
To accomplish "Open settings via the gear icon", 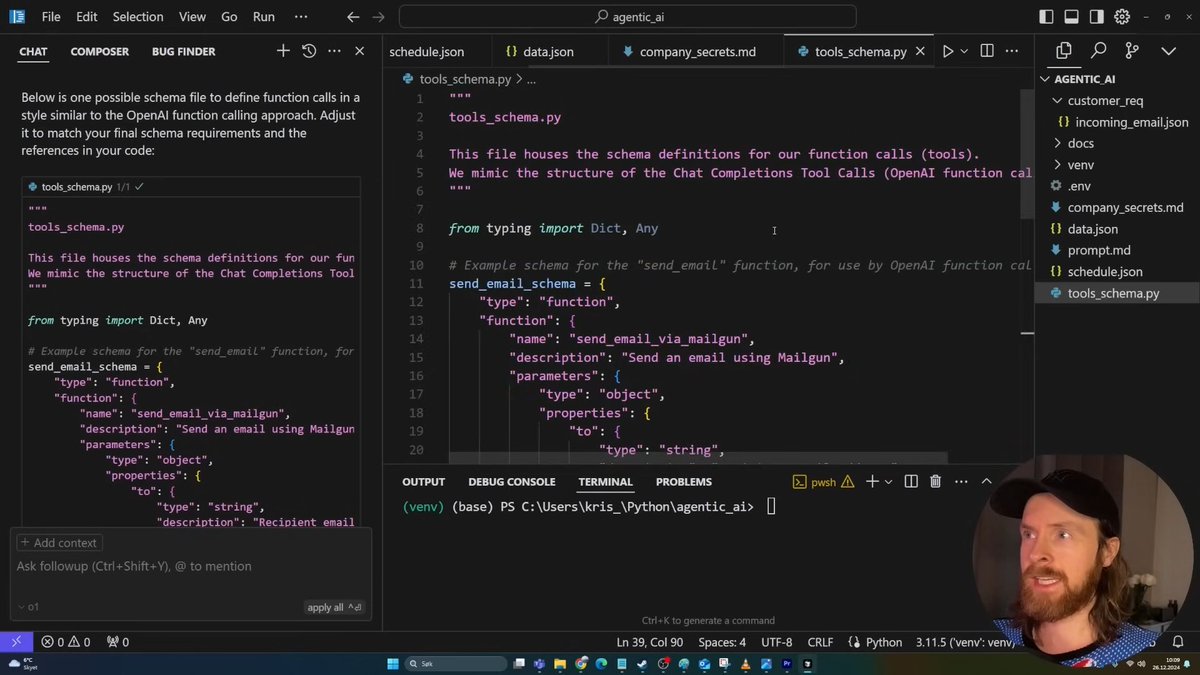I will (x=1122, y=17).
